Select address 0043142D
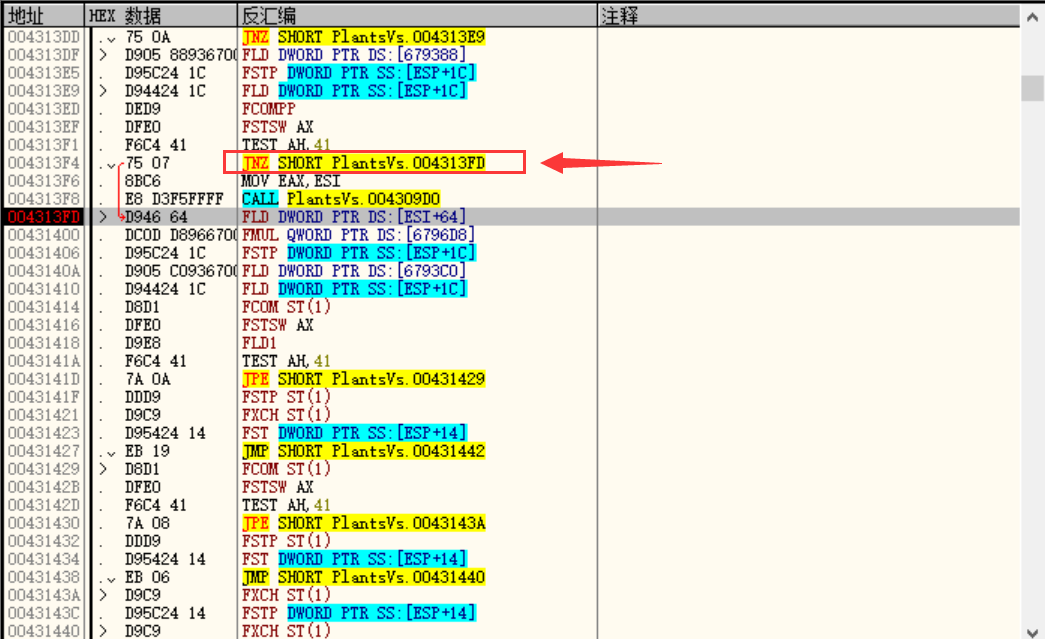Screen dimensions: 1045x639 (x=44, y=504)
